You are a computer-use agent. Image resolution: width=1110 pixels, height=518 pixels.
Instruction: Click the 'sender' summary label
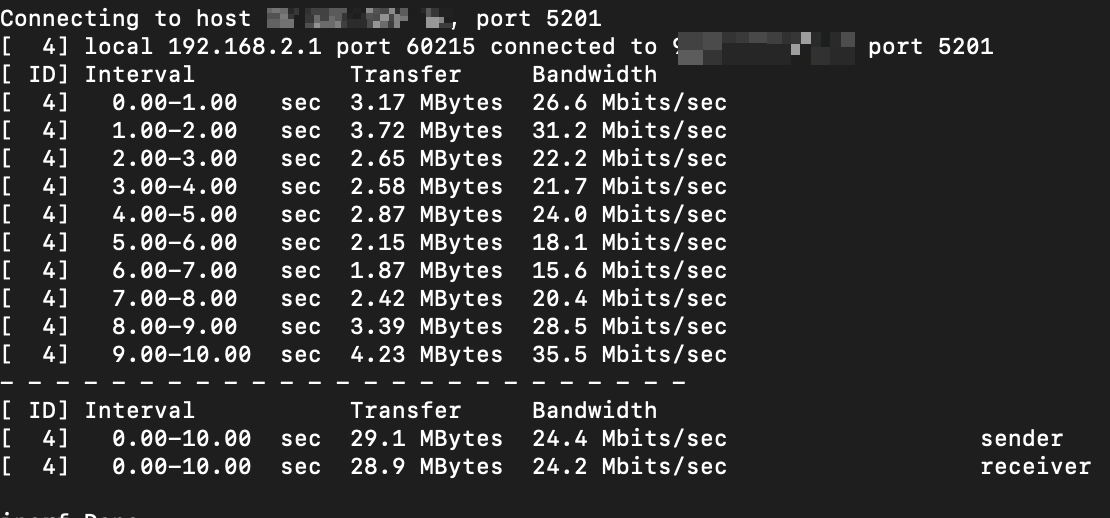[x=1022, y=439]
